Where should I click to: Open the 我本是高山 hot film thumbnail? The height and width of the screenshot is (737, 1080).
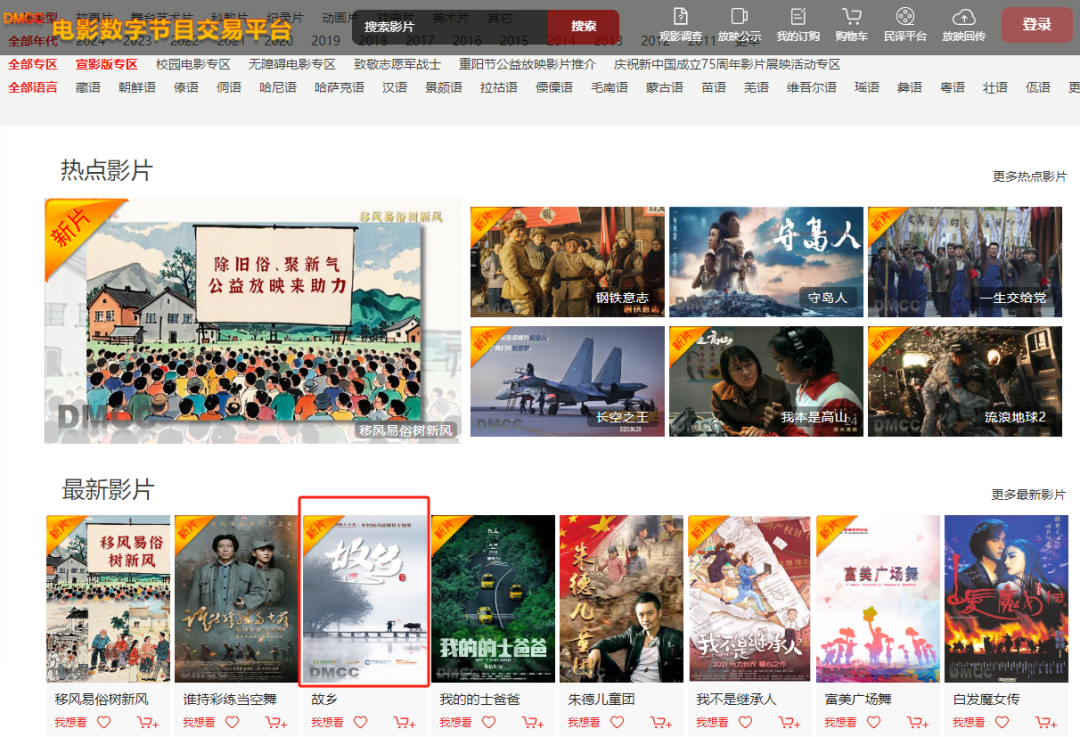point(766,382)
